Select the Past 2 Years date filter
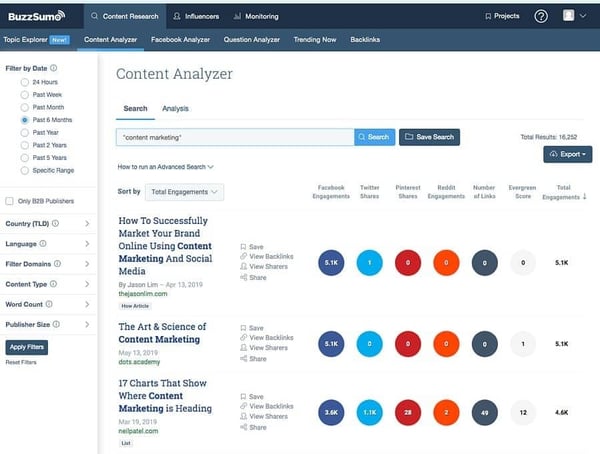The image size is (600, 454). pos(24,145)
